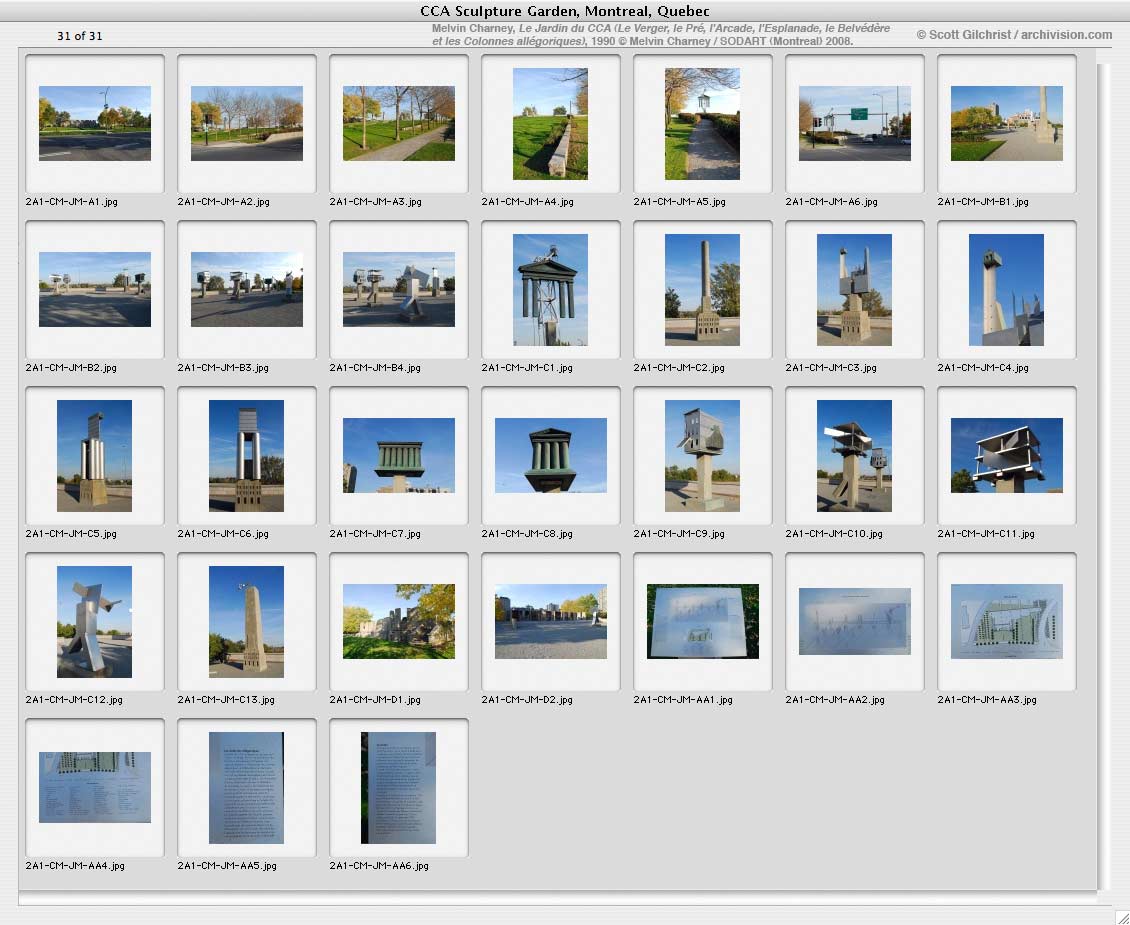Image resolution: width=1130 pixels, height=925 pixels.
Task: Select the 2A1-CM-JM-C12.jpg figure sculpture thumbnail
Action: point(94,622)
